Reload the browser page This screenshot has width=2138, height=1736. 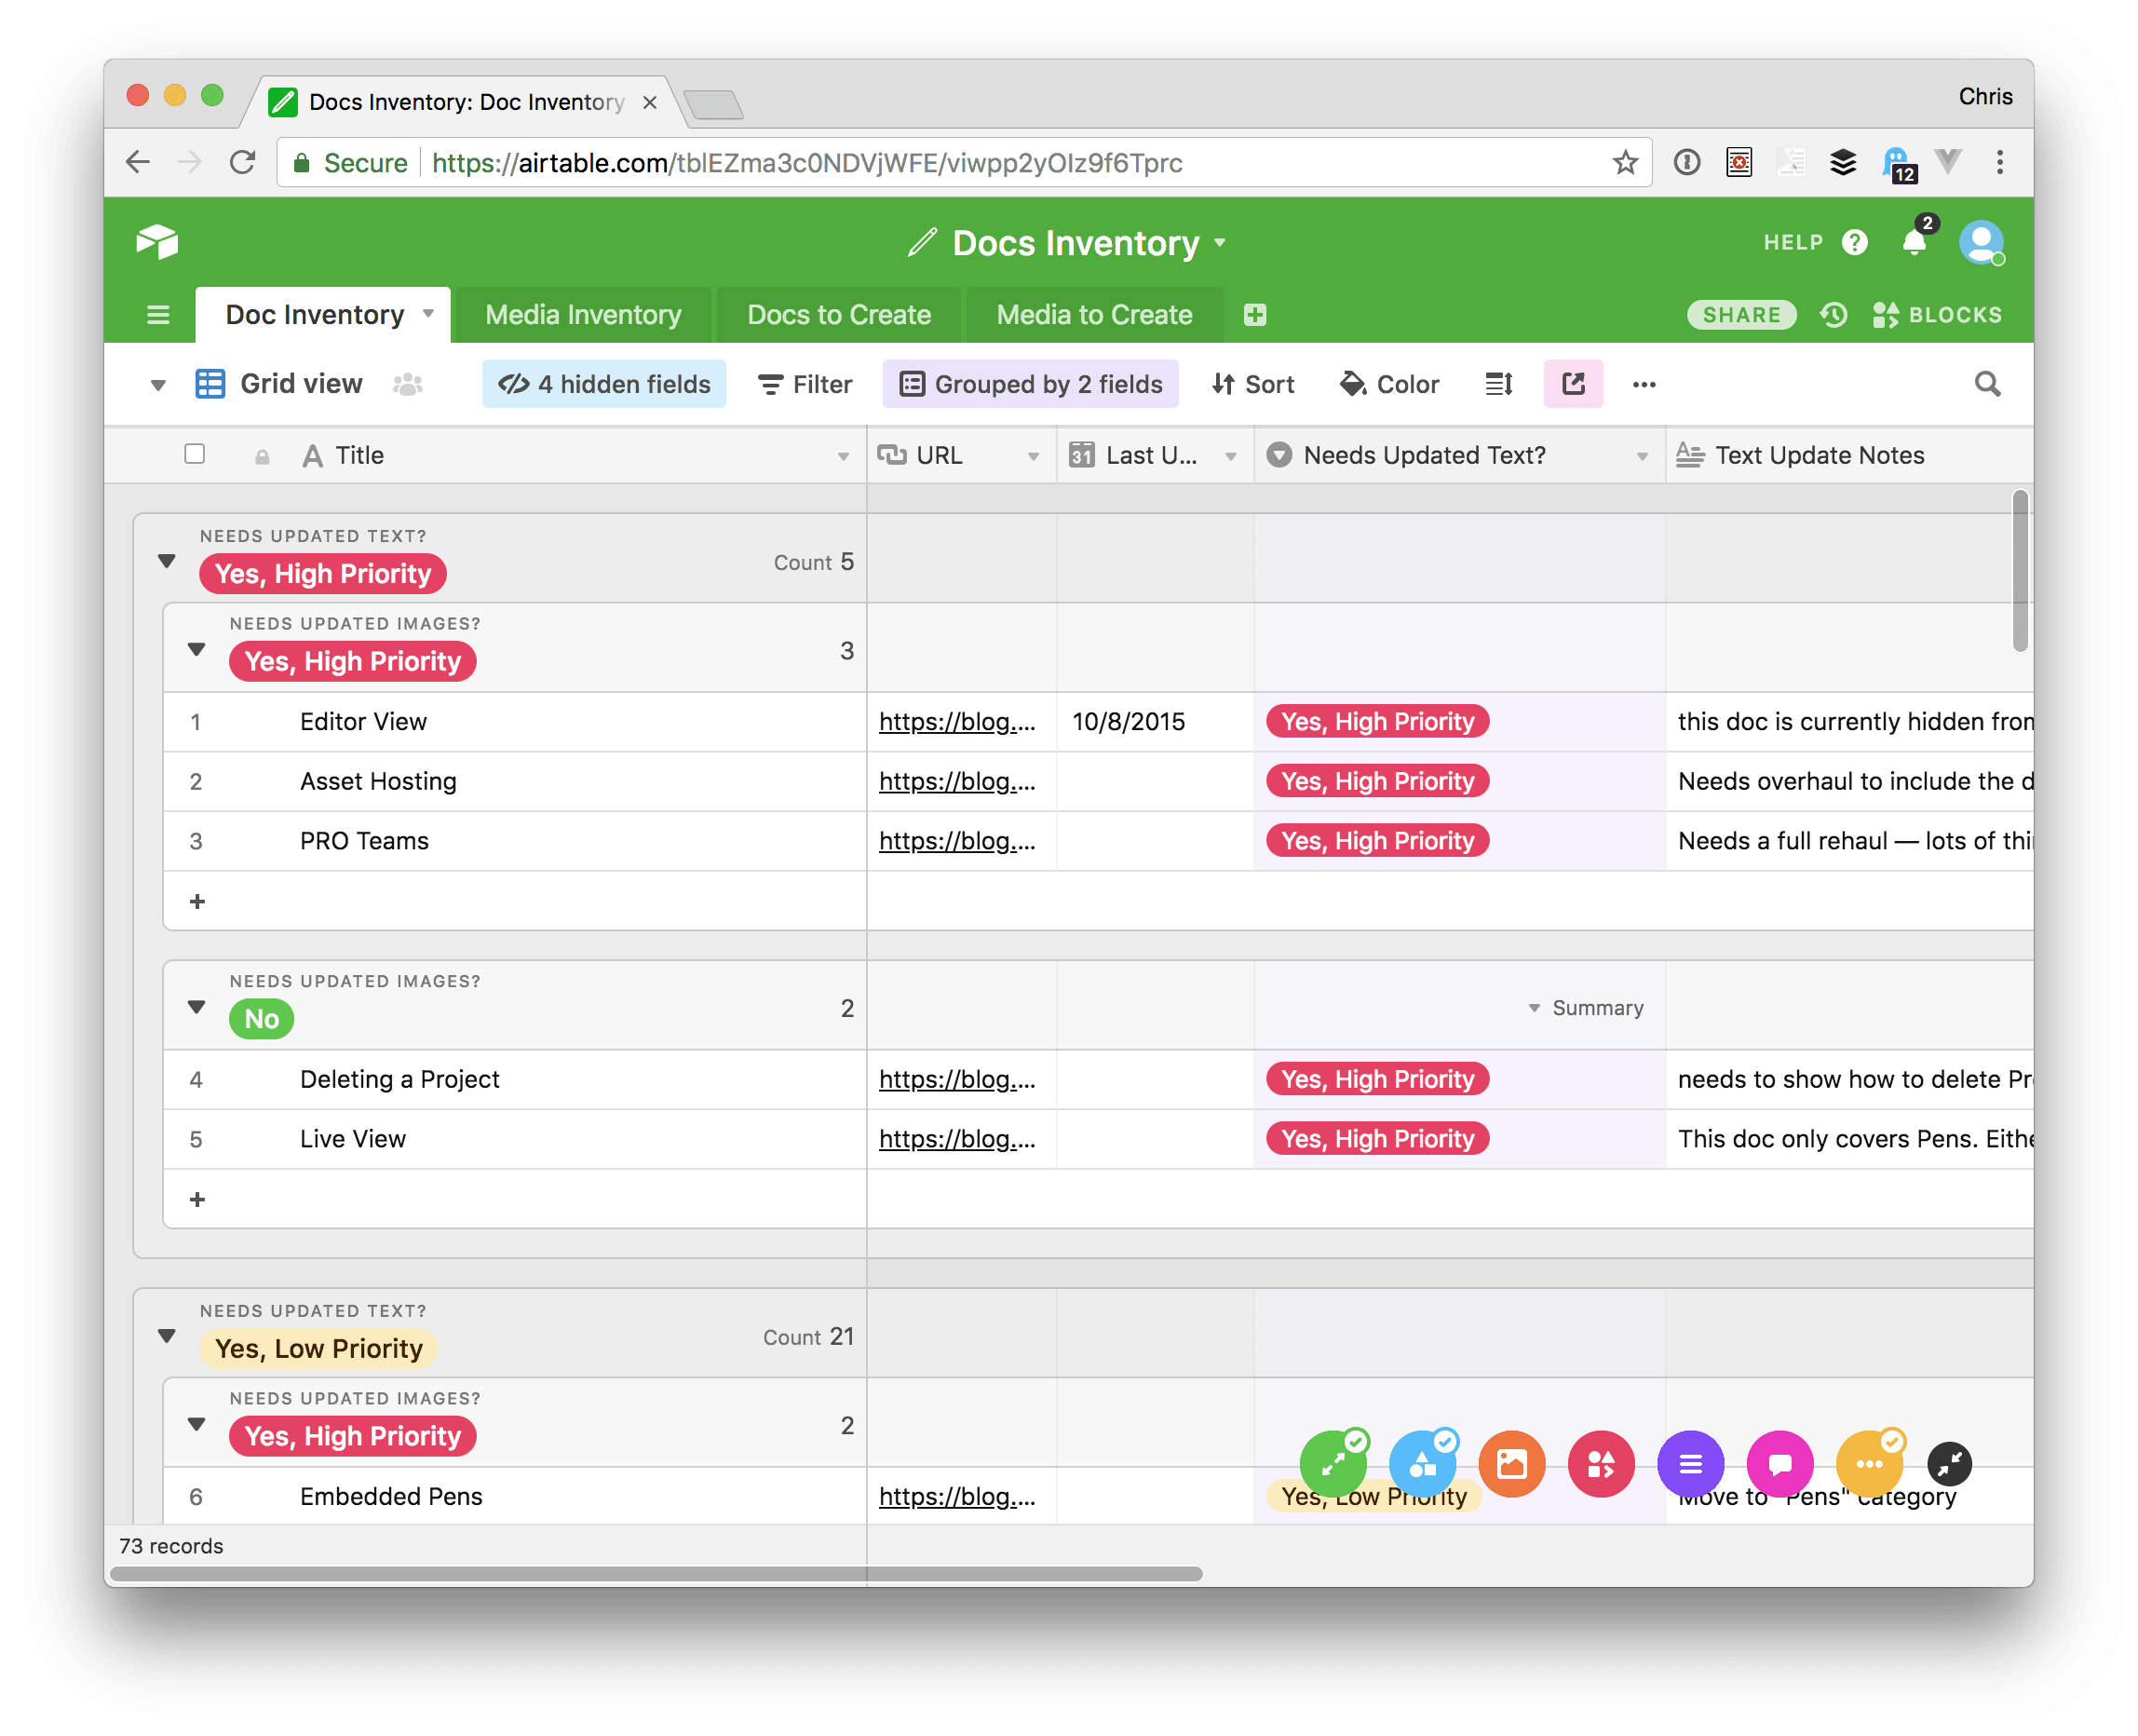[242, 162]
